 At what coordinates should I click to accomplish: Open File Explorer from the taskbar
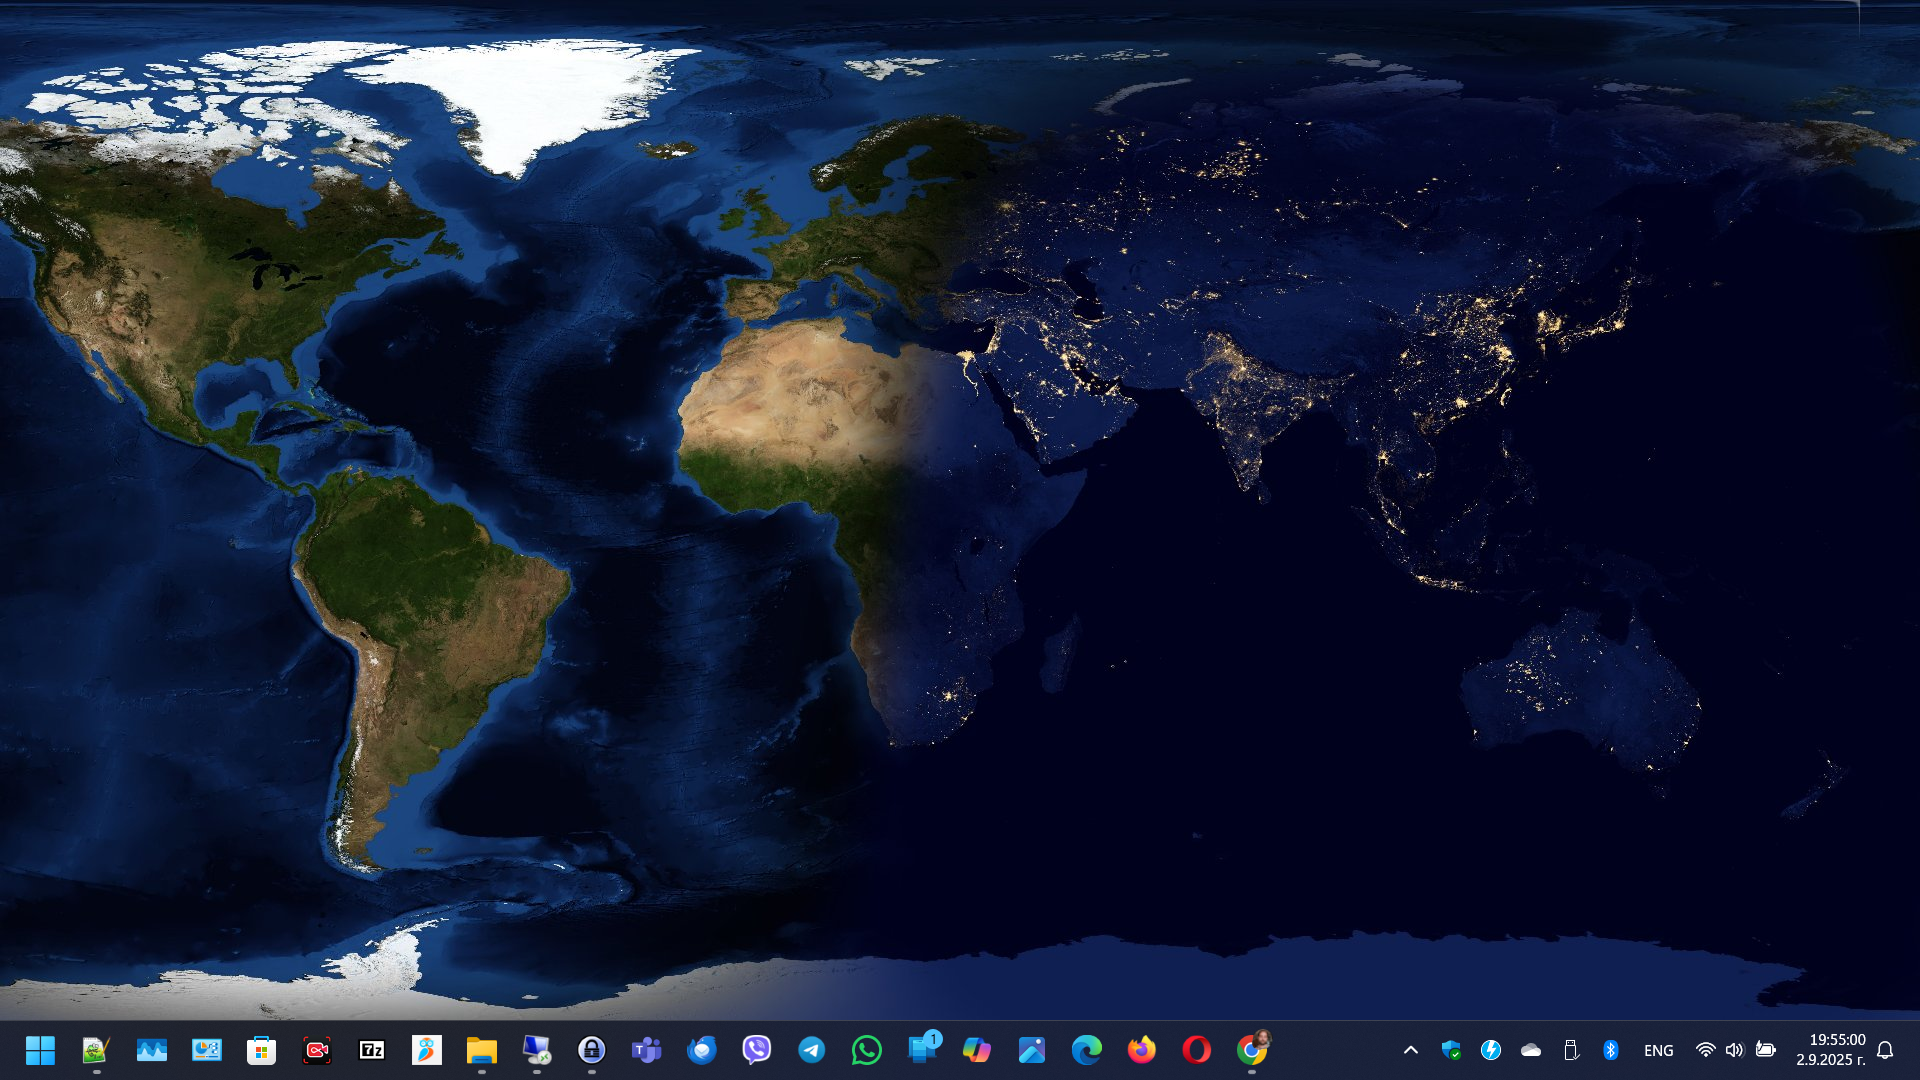(481, 1050)
